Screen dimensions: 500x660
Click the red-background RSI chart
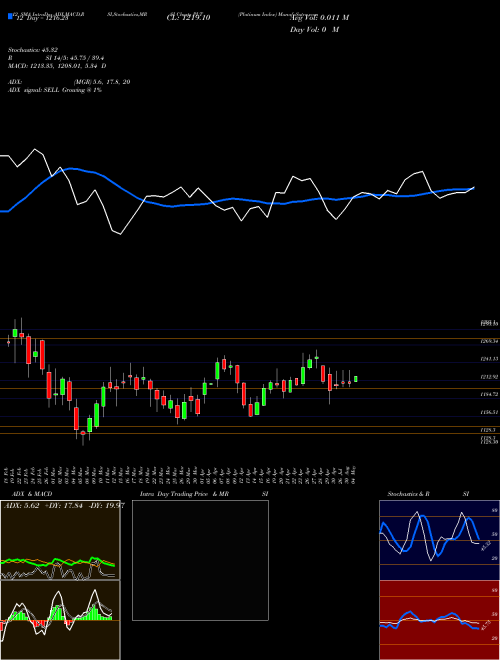point(439,620)
